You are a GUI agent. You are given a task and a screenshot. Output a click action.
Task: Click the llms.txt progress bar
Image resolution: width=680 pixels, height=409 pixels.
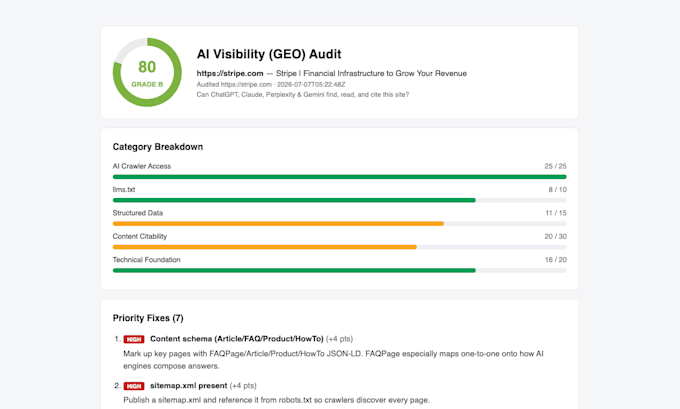[340, 200]
